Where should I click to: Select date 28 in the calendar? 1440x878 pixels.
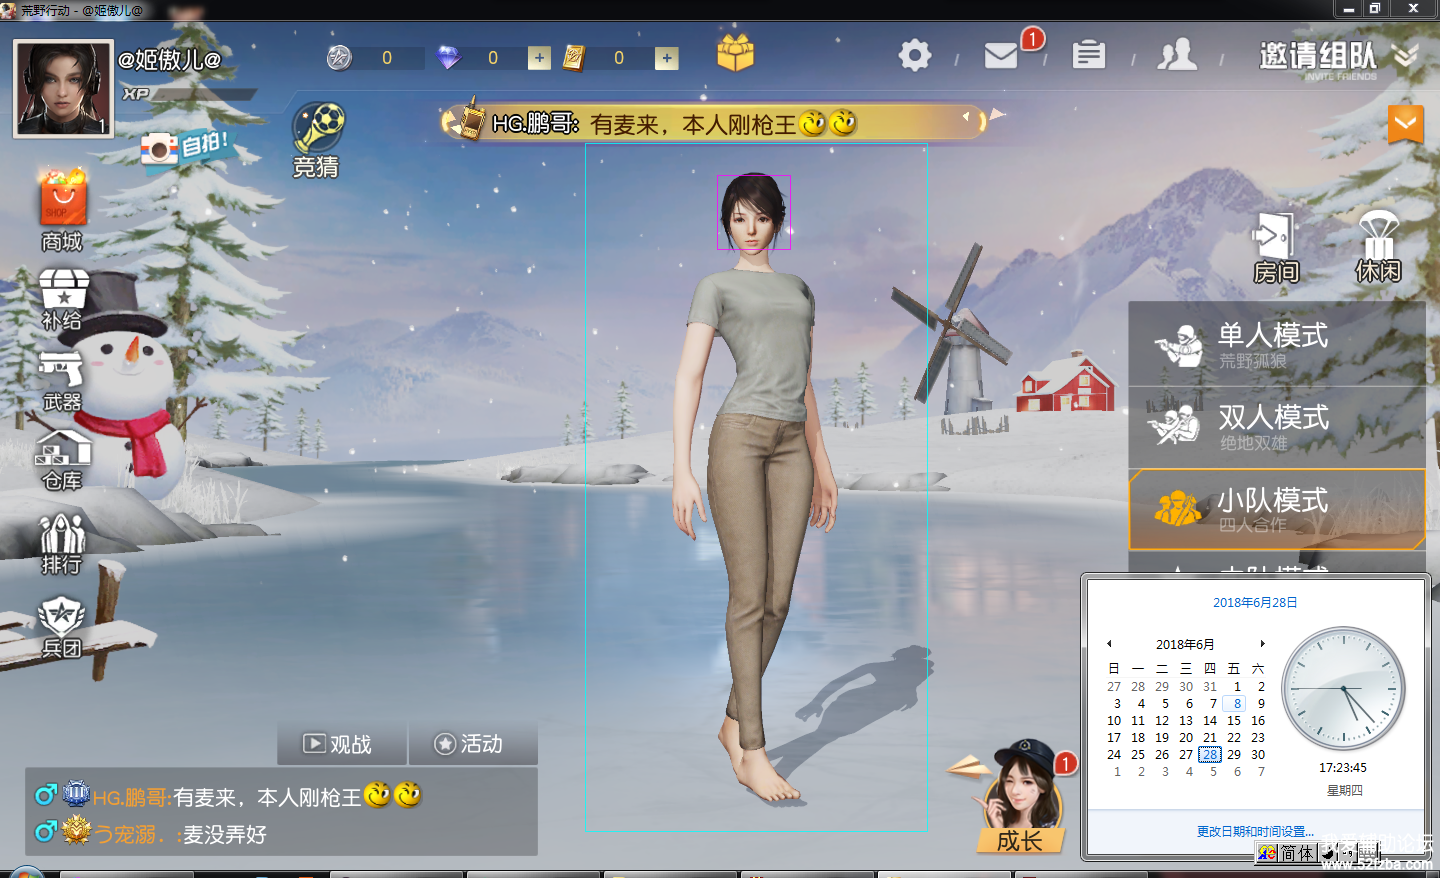[x=1210, y=754]
